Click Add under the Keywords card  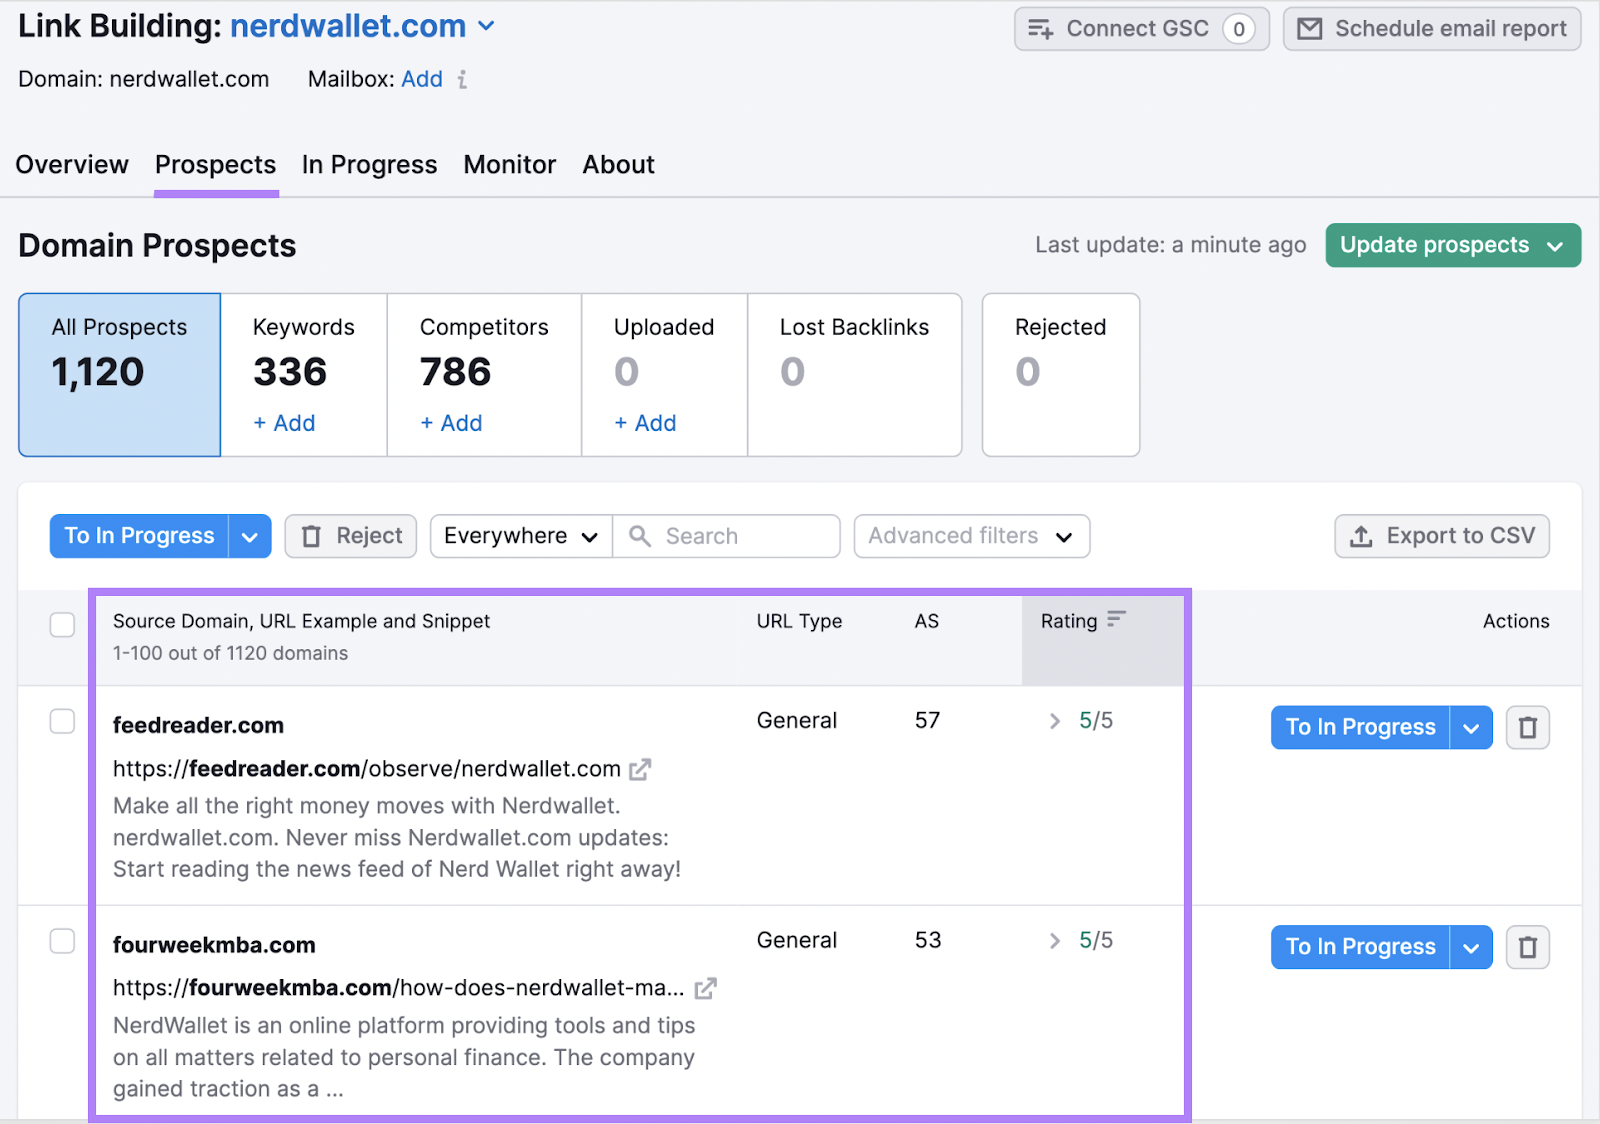(284, 422)
